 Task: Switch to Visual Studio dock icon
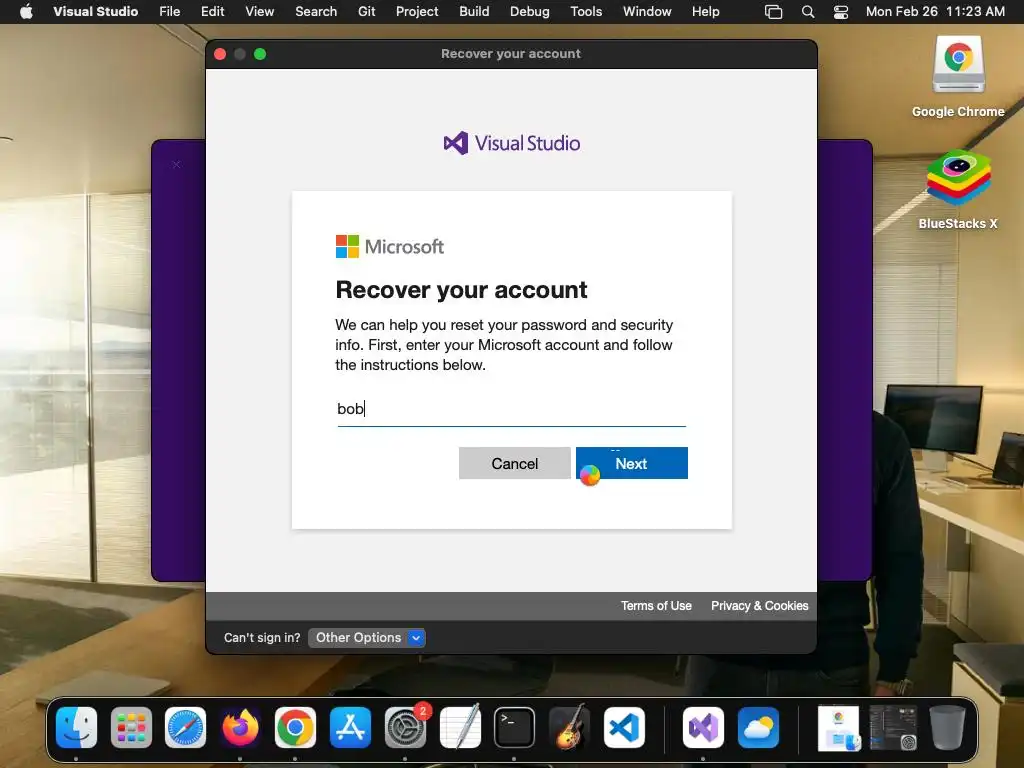[x=703, y=728]
